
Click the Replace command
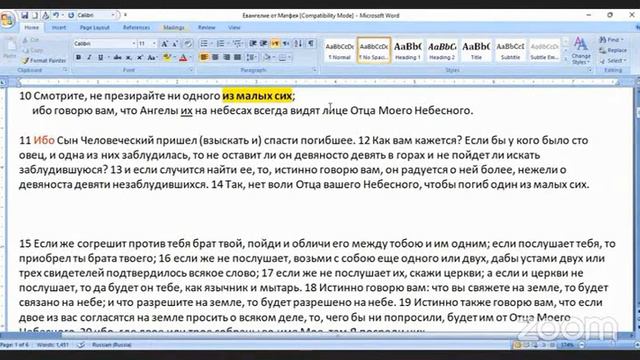(x=613, y=50)
